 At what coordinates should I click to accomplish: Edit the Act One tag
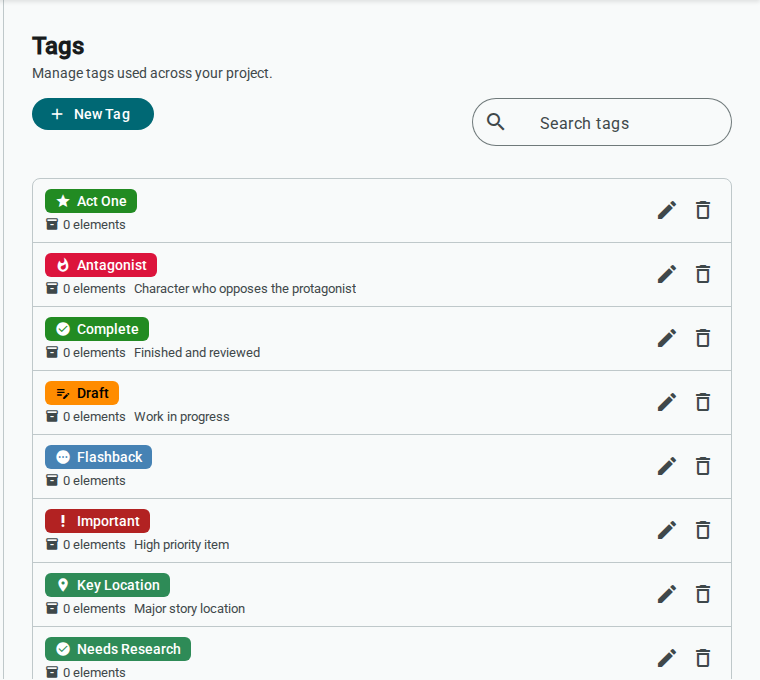point(667,210)
